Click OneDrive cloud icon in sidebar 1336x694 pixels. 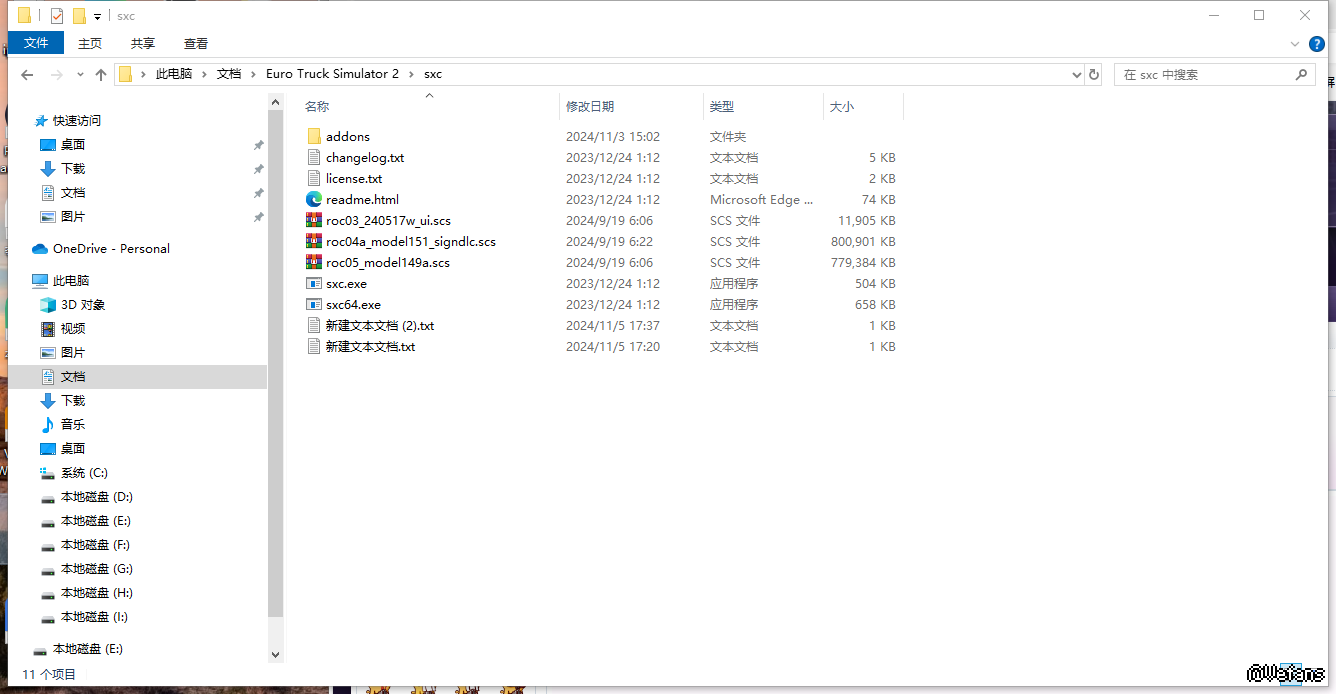40,248
